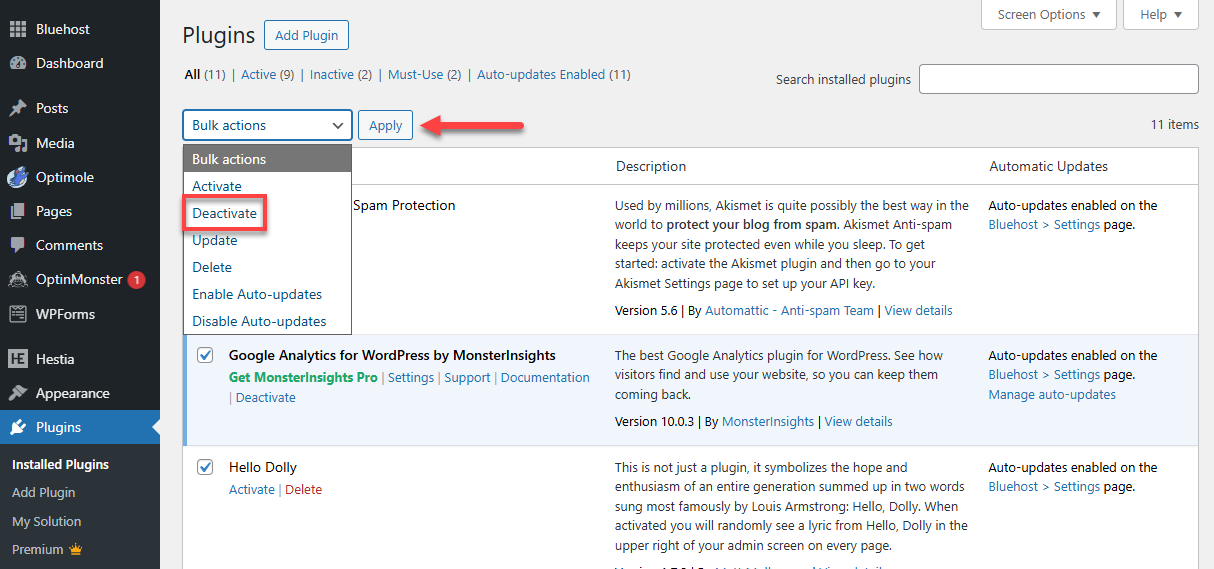The image size is (1214, 569).
Task: Click the Hello Dolly plugin name
Action: pyautogui.click(x=263, y=467)
